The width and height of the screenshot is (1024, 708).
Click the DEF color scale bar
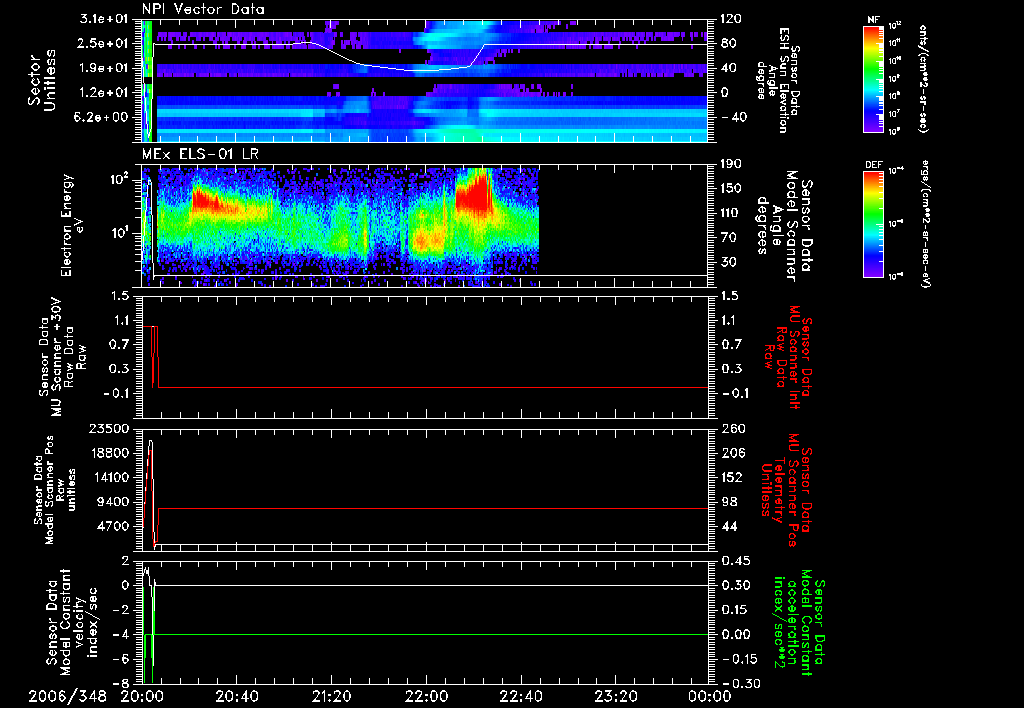[872, 222]
